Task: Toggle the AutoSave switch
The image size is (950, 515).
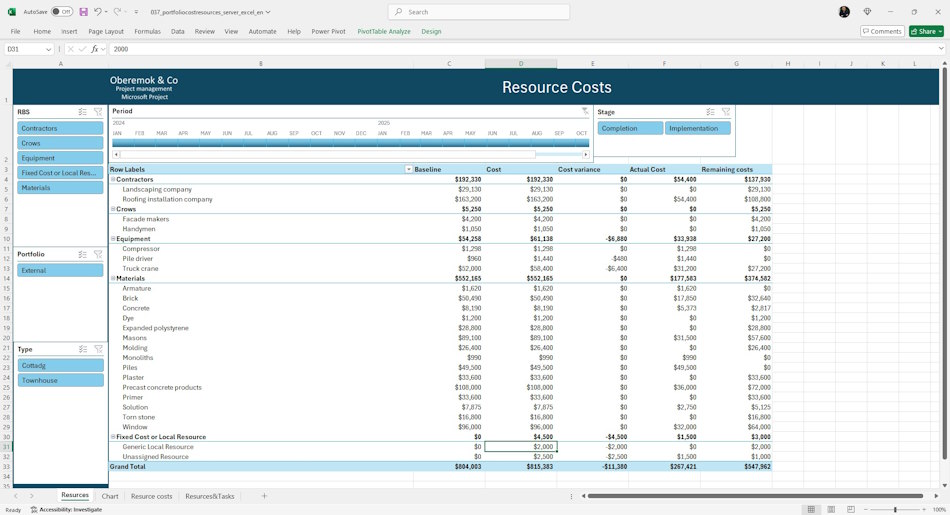Action: (x=62, y=12)
